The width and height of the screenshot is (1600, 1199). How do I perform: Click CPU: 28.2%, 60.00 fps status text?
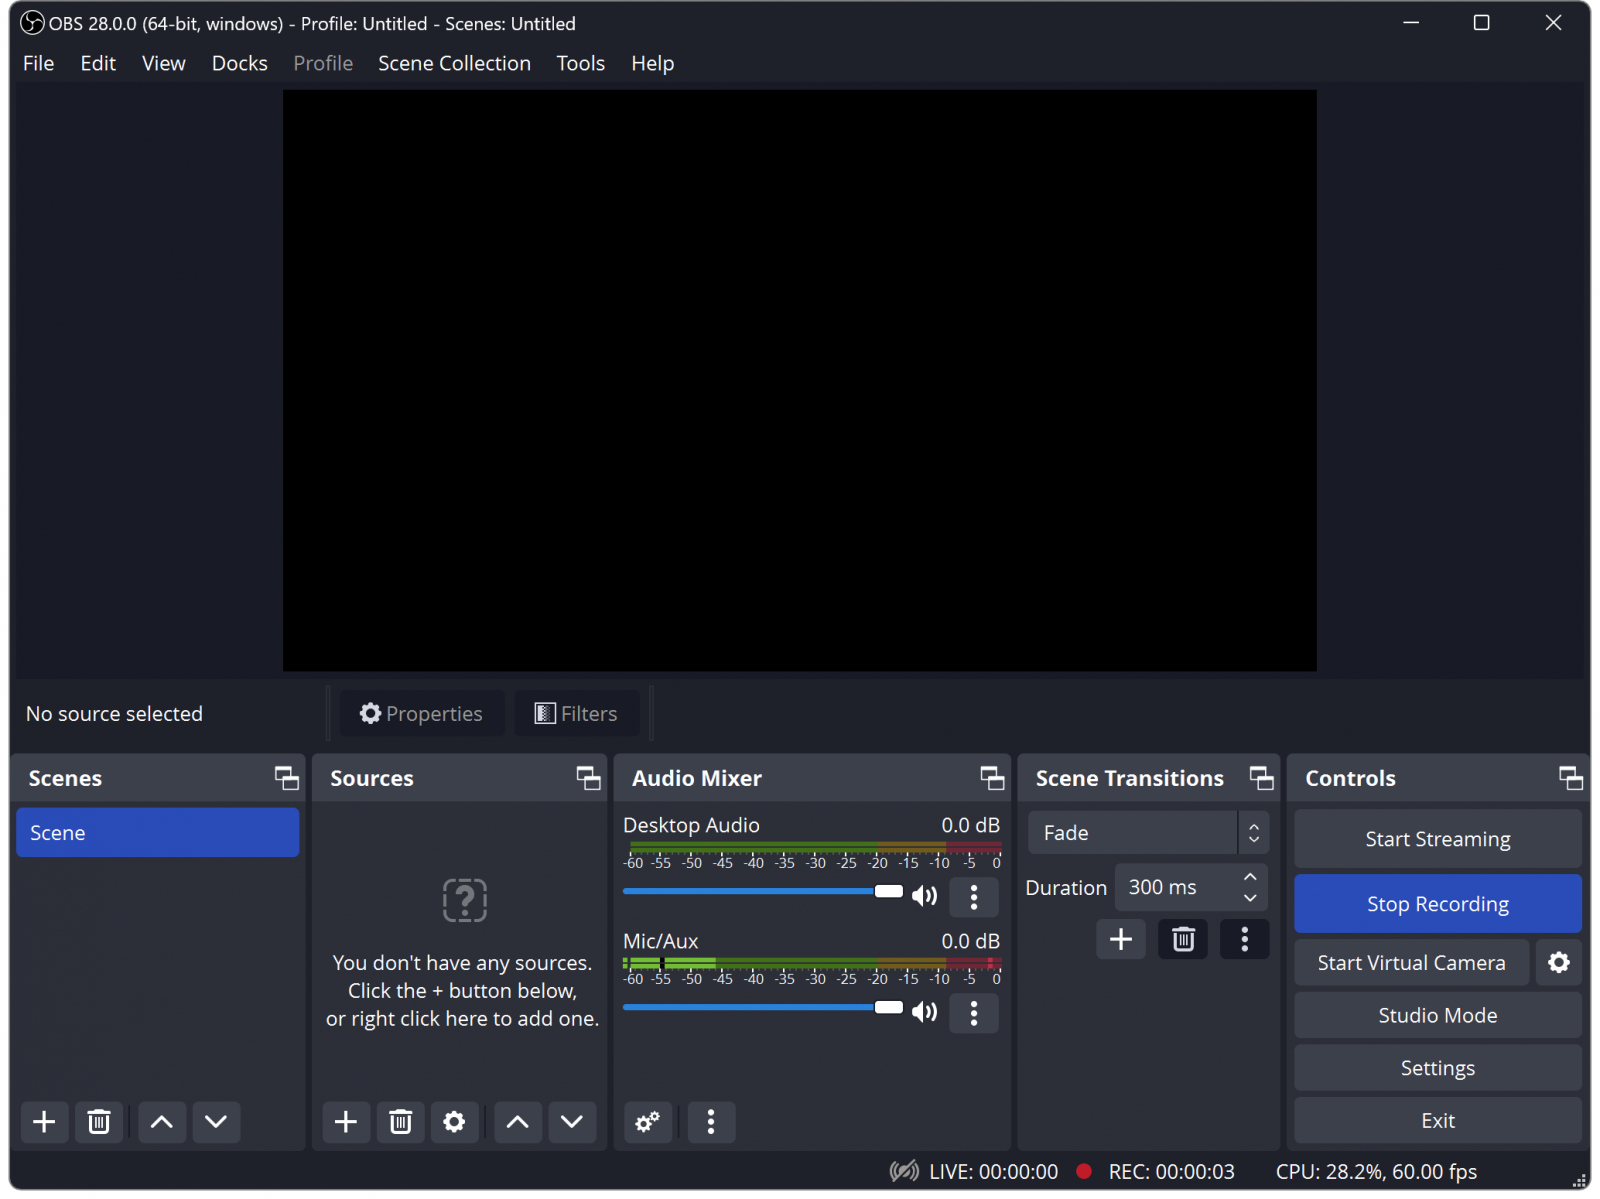1376,1171
